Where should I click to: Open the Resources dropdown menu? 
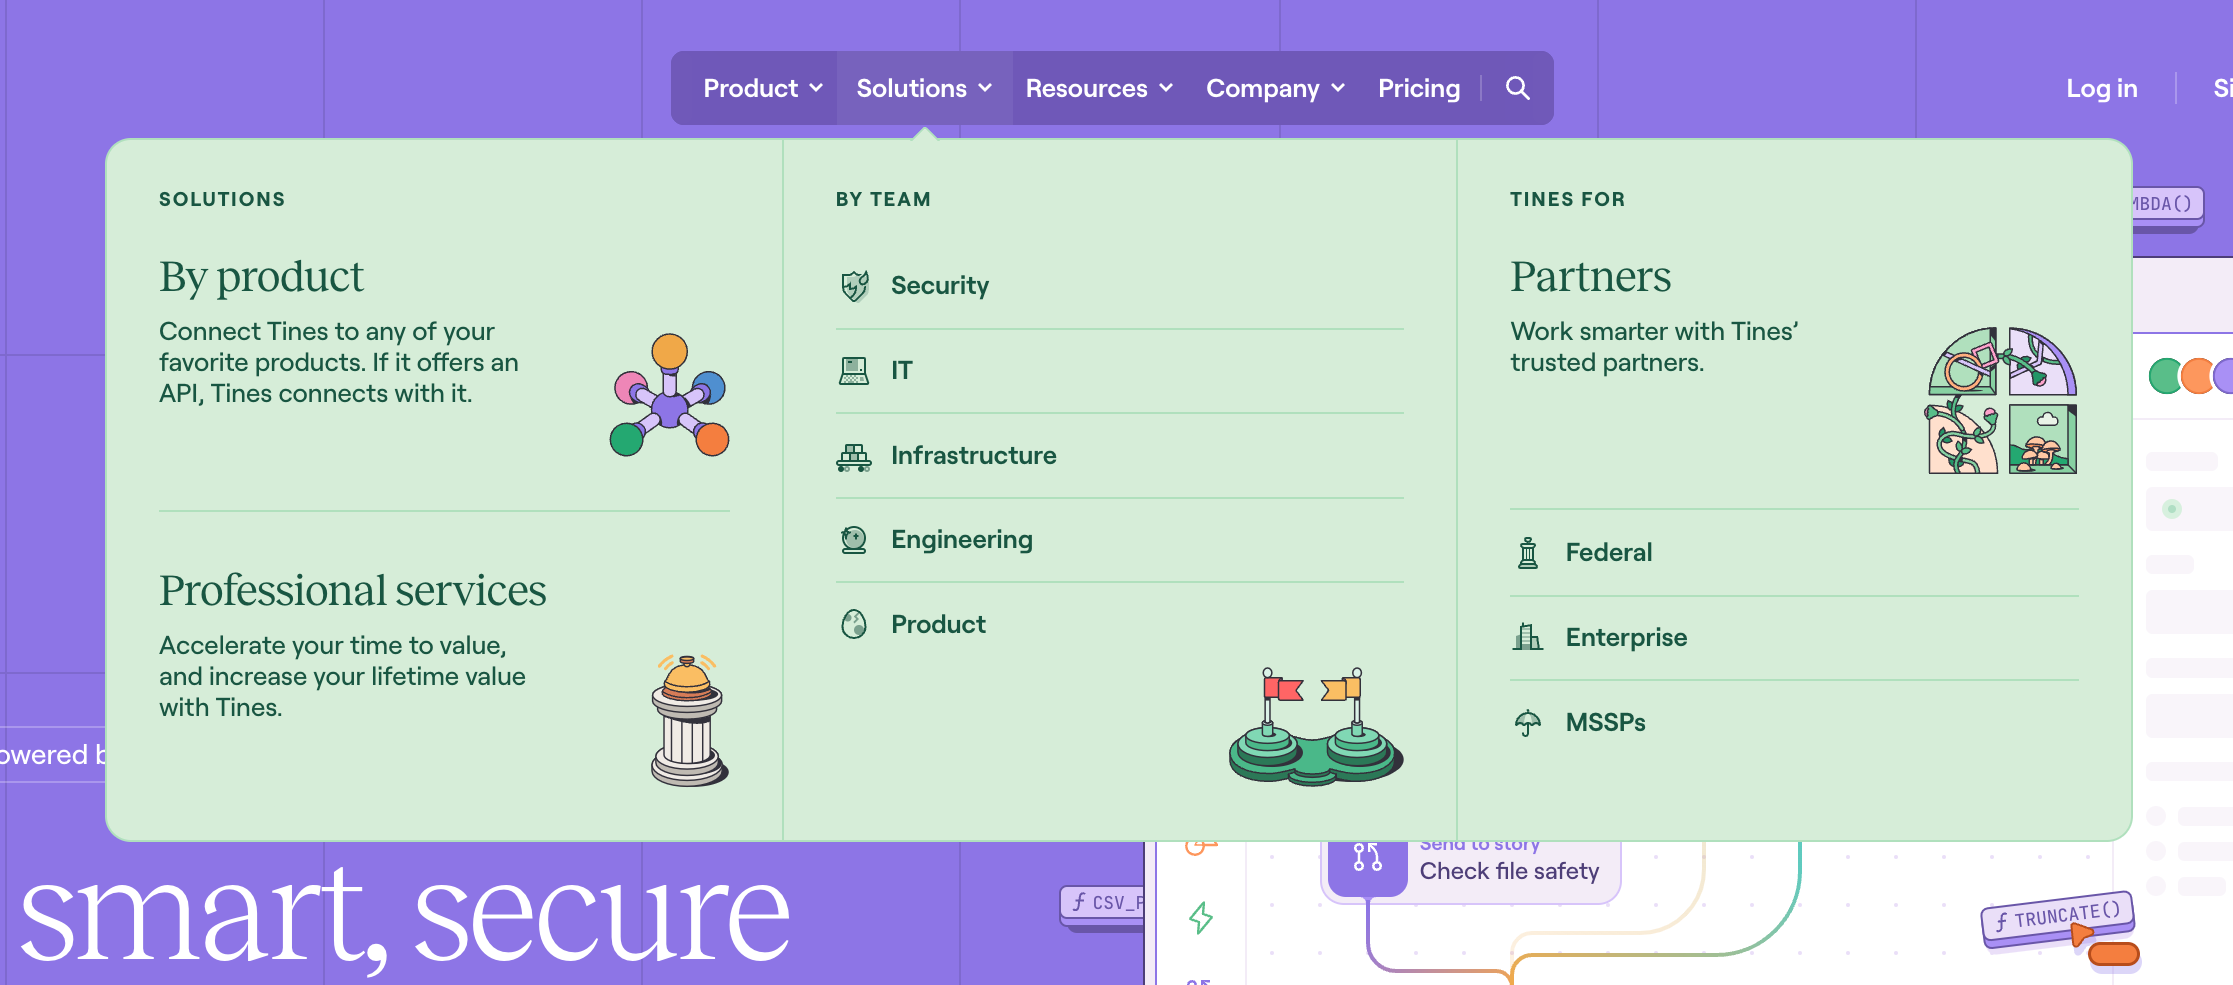click(x=1098, y=88)
